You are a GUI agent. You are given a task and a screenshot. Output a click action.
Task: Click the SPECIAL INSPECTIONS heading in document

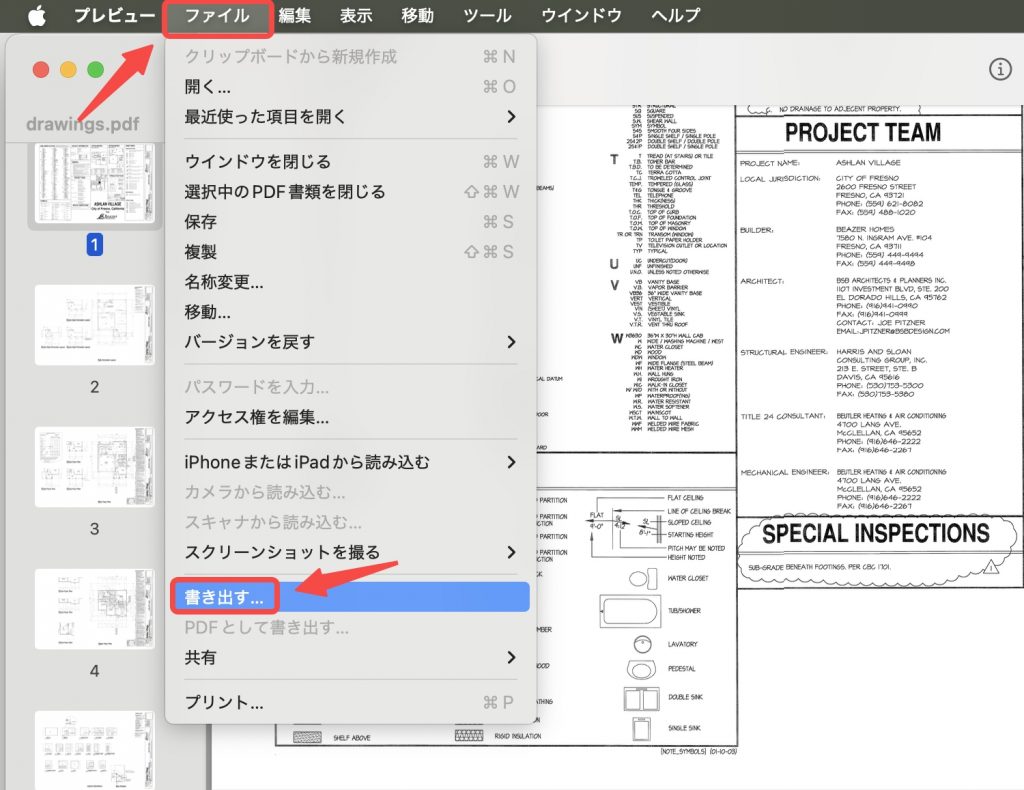(876, 533)
